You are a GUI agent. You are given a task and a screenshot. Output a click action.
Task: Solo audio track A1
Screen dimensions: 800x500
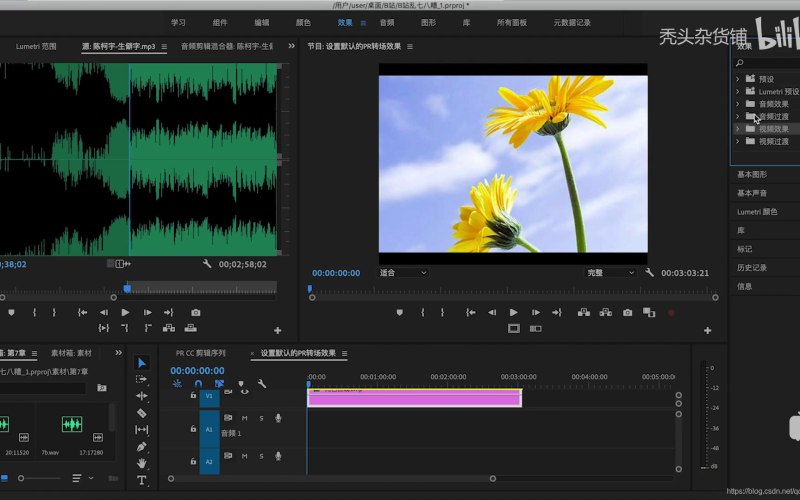(261, 418)
